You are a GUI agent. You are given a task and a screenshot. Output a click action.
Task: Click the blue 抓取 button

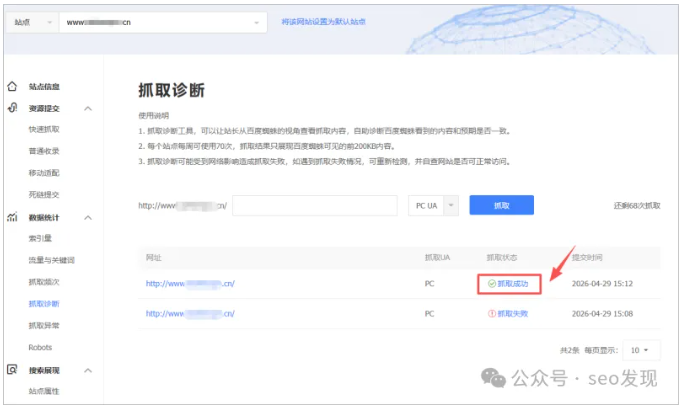click(501, 205)
